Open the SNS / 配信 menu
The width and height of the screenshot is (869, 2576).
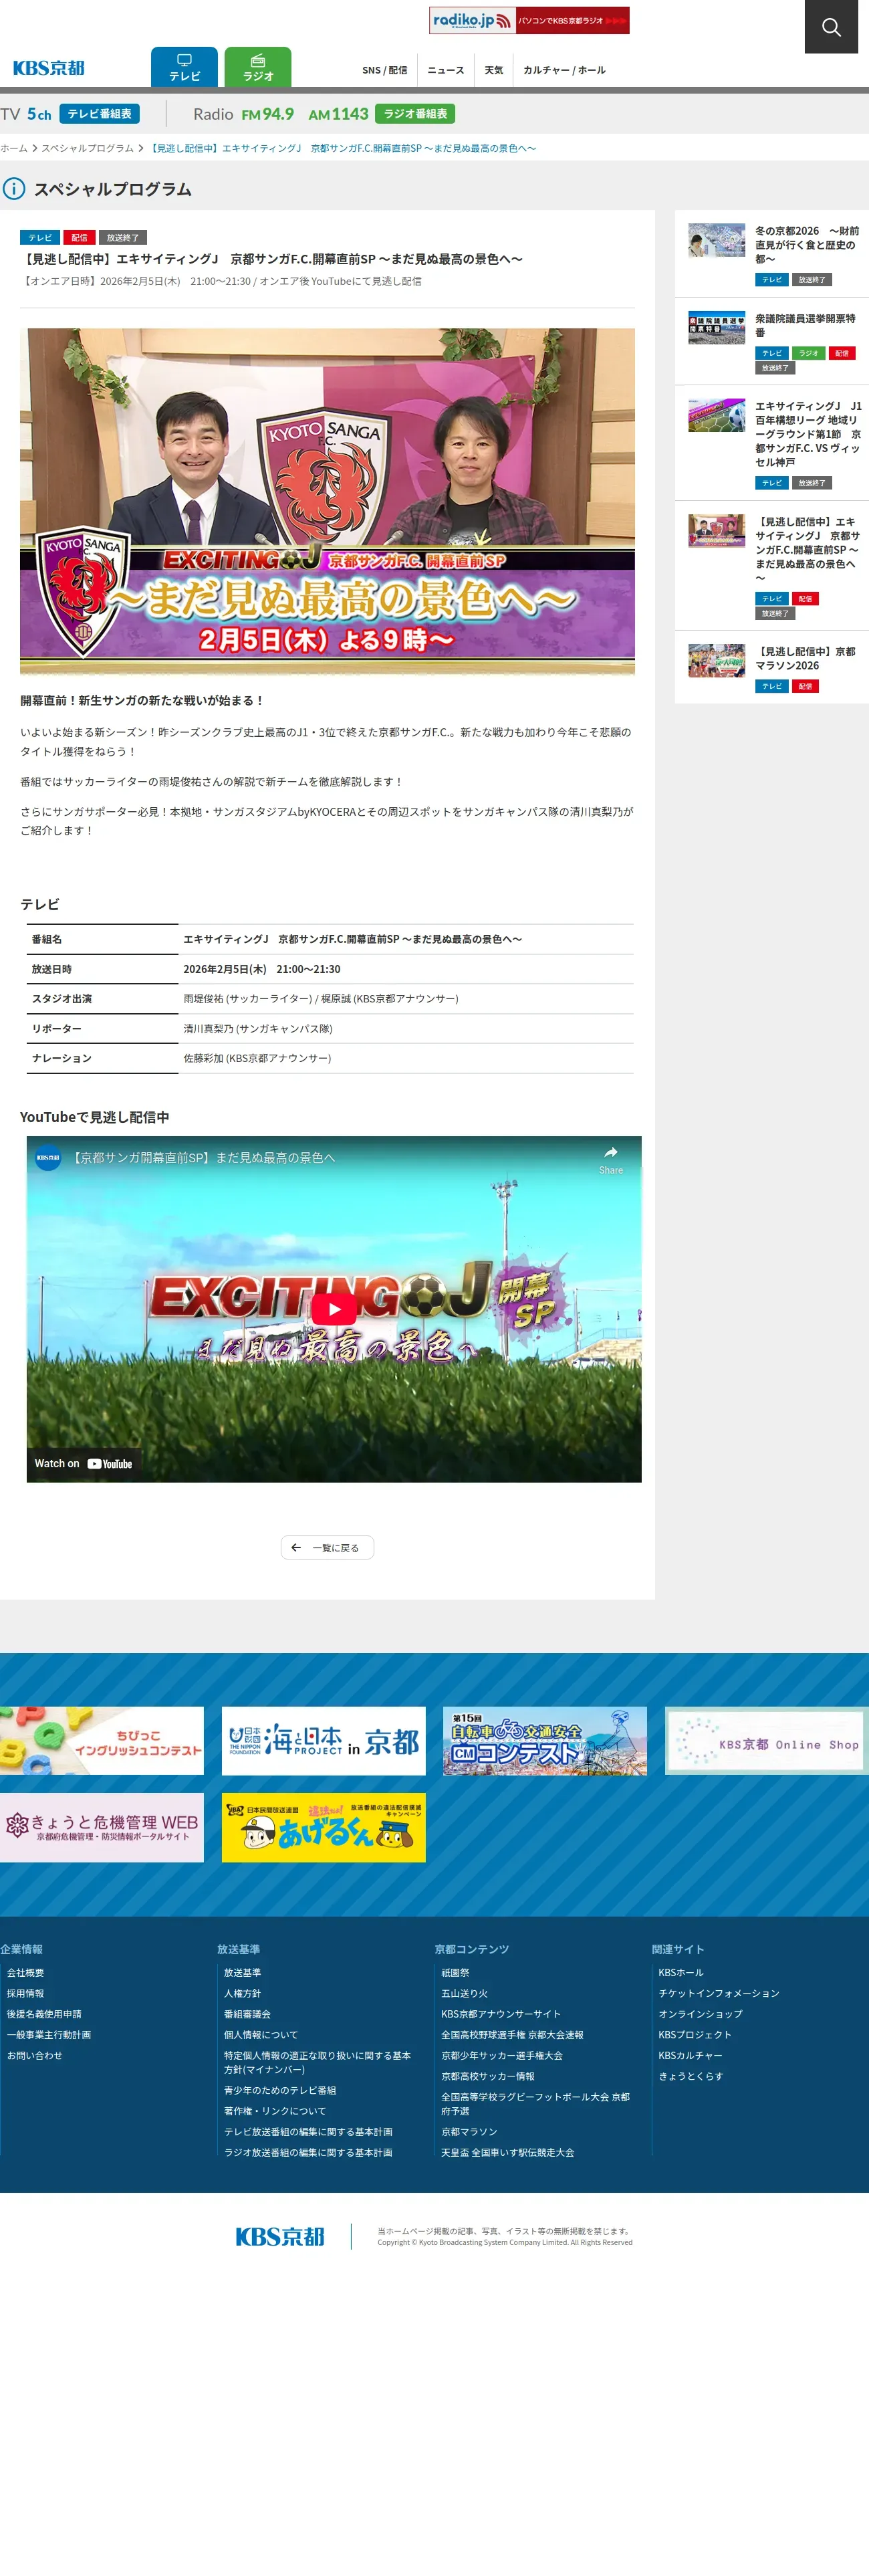(x=384, y=70)
